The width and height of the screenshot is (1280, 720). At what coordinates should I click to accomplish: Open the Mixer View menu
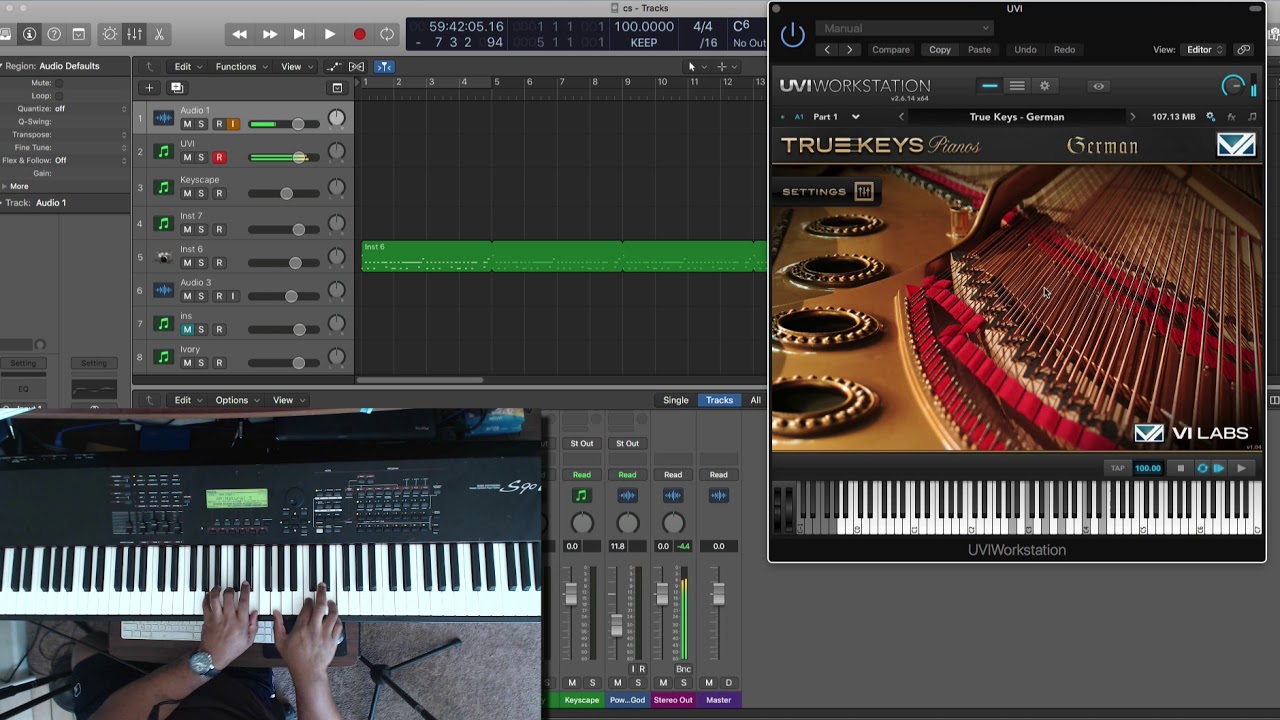coord(287,400)
